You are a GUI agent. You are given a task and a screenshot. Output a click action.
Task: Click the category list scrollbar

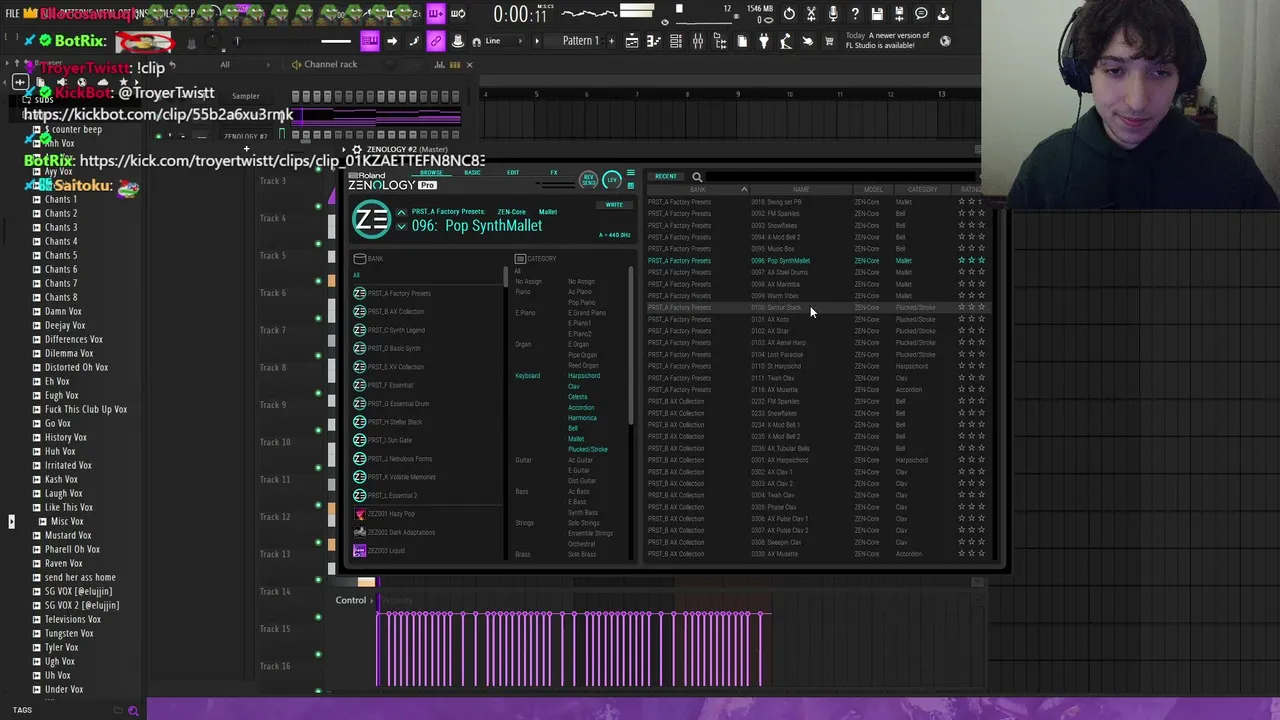tap(631, 345)
